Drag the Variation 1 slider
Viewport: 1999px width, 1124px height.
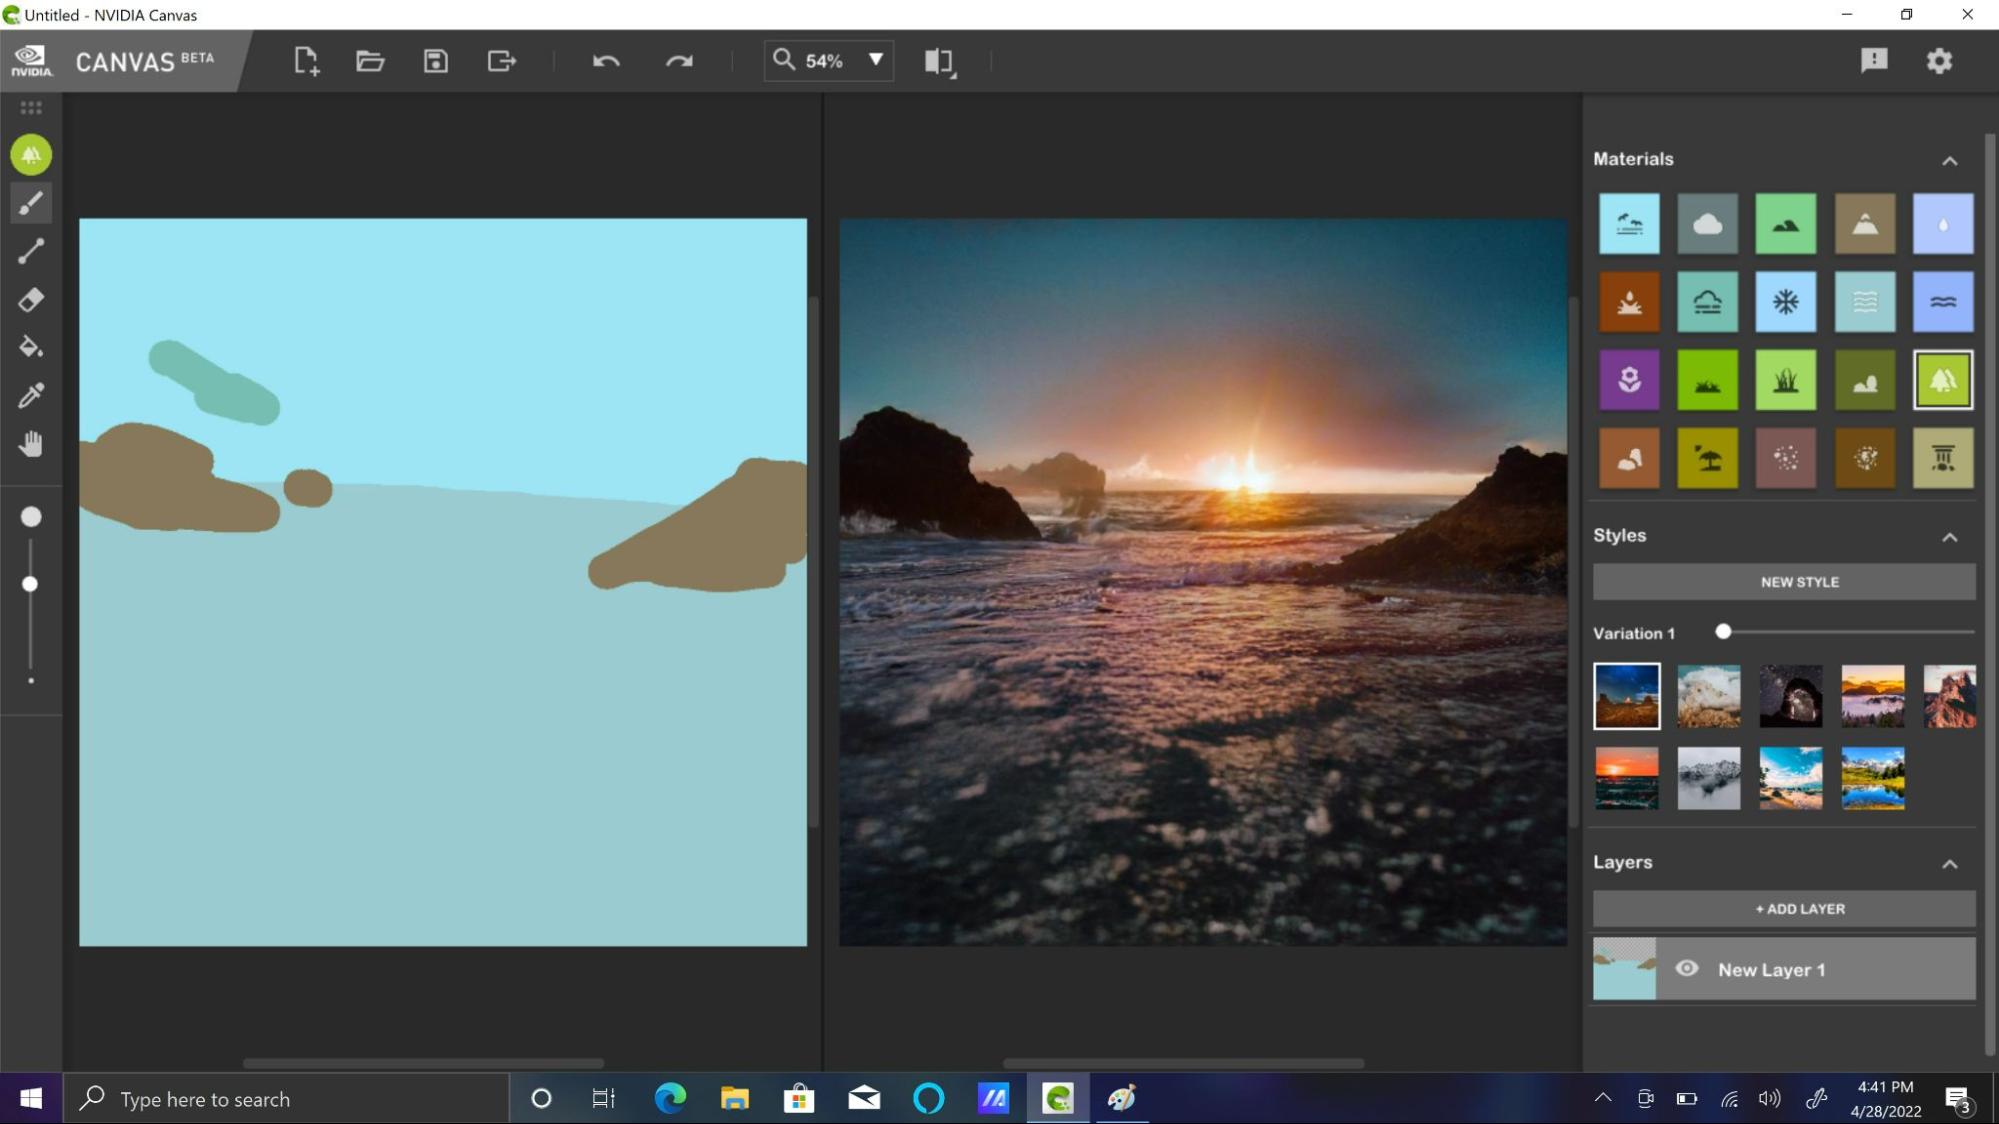coord(1723,631)
